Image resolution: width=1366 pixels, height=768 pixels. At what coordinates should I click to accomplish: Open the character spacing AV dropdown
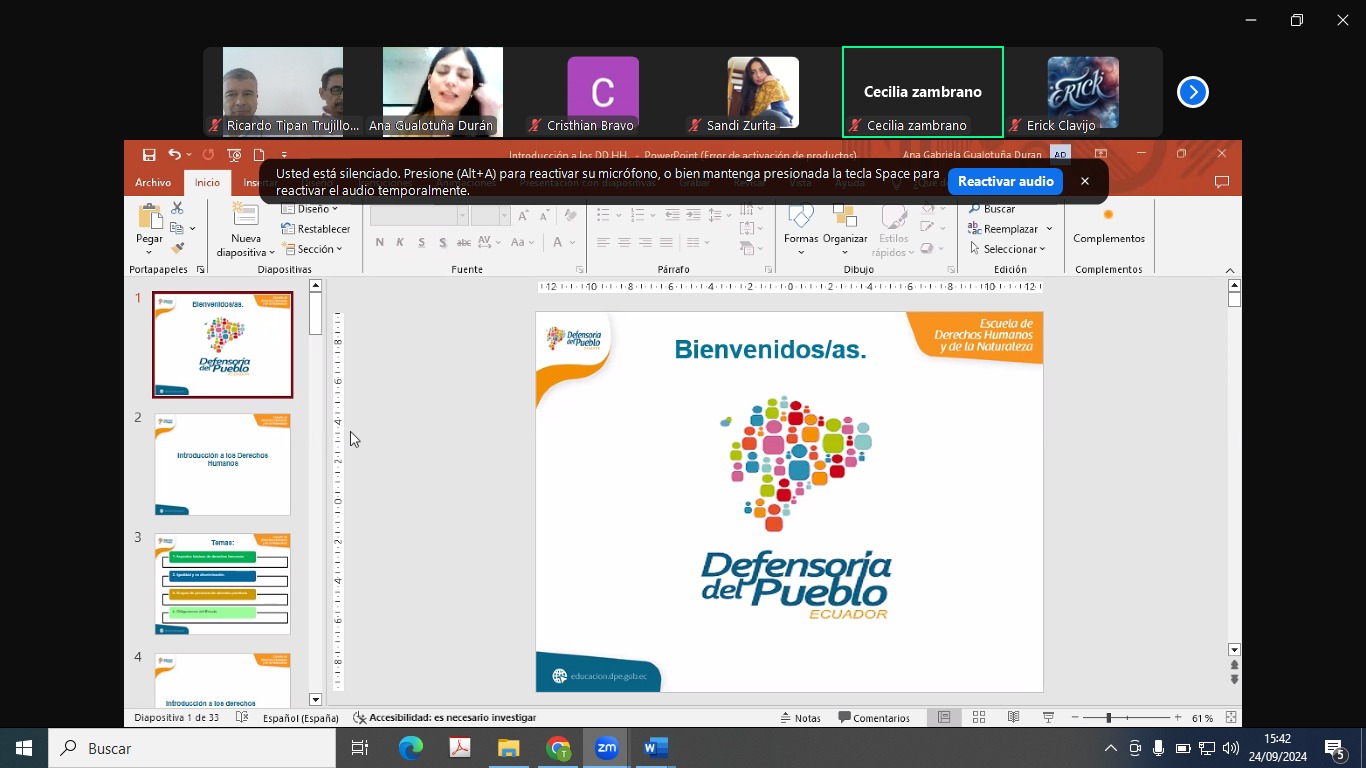(x=489, y=242)
